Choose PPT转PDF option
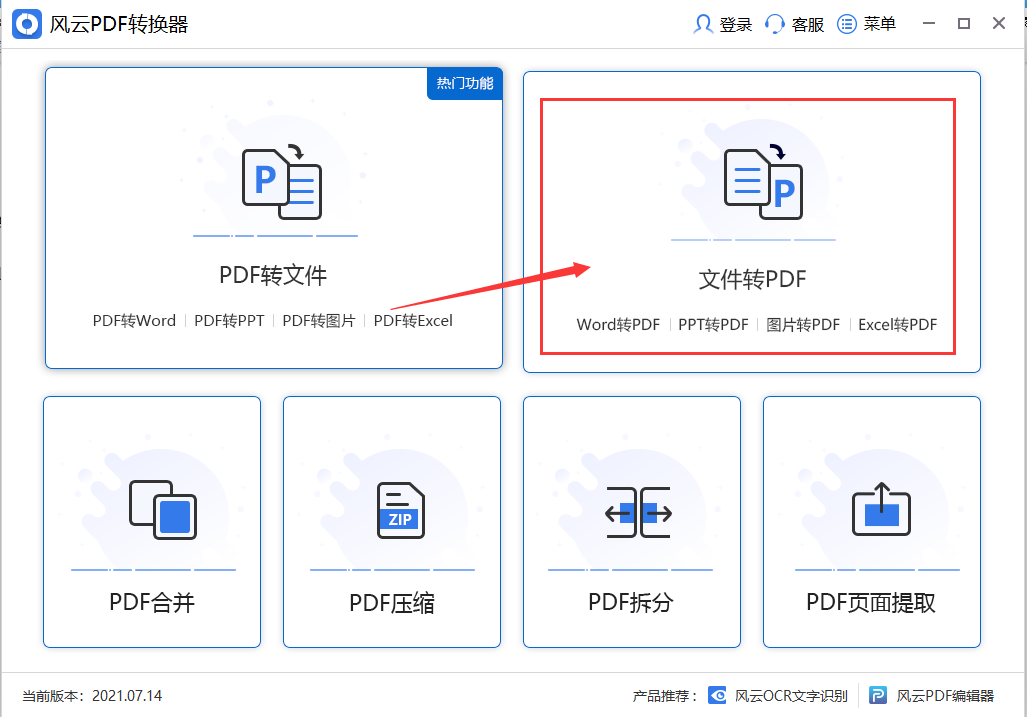Image resolution: width=1027 pixels, height=717 pixels. pos(713,325)
